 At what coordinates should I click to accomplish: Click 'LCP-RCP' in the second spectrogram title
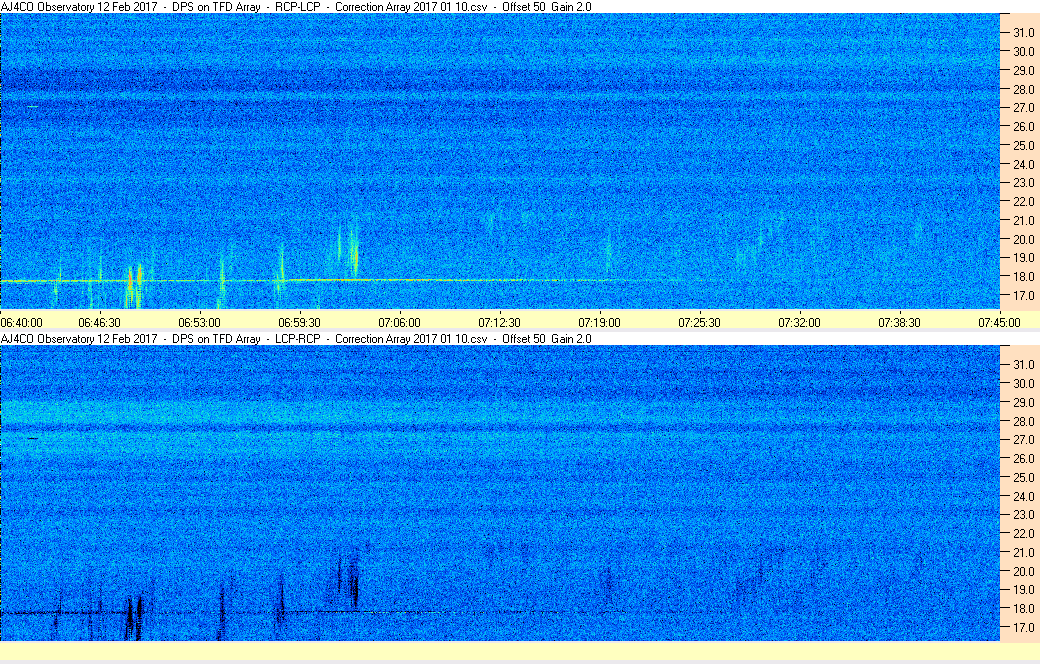coord(298,339)
